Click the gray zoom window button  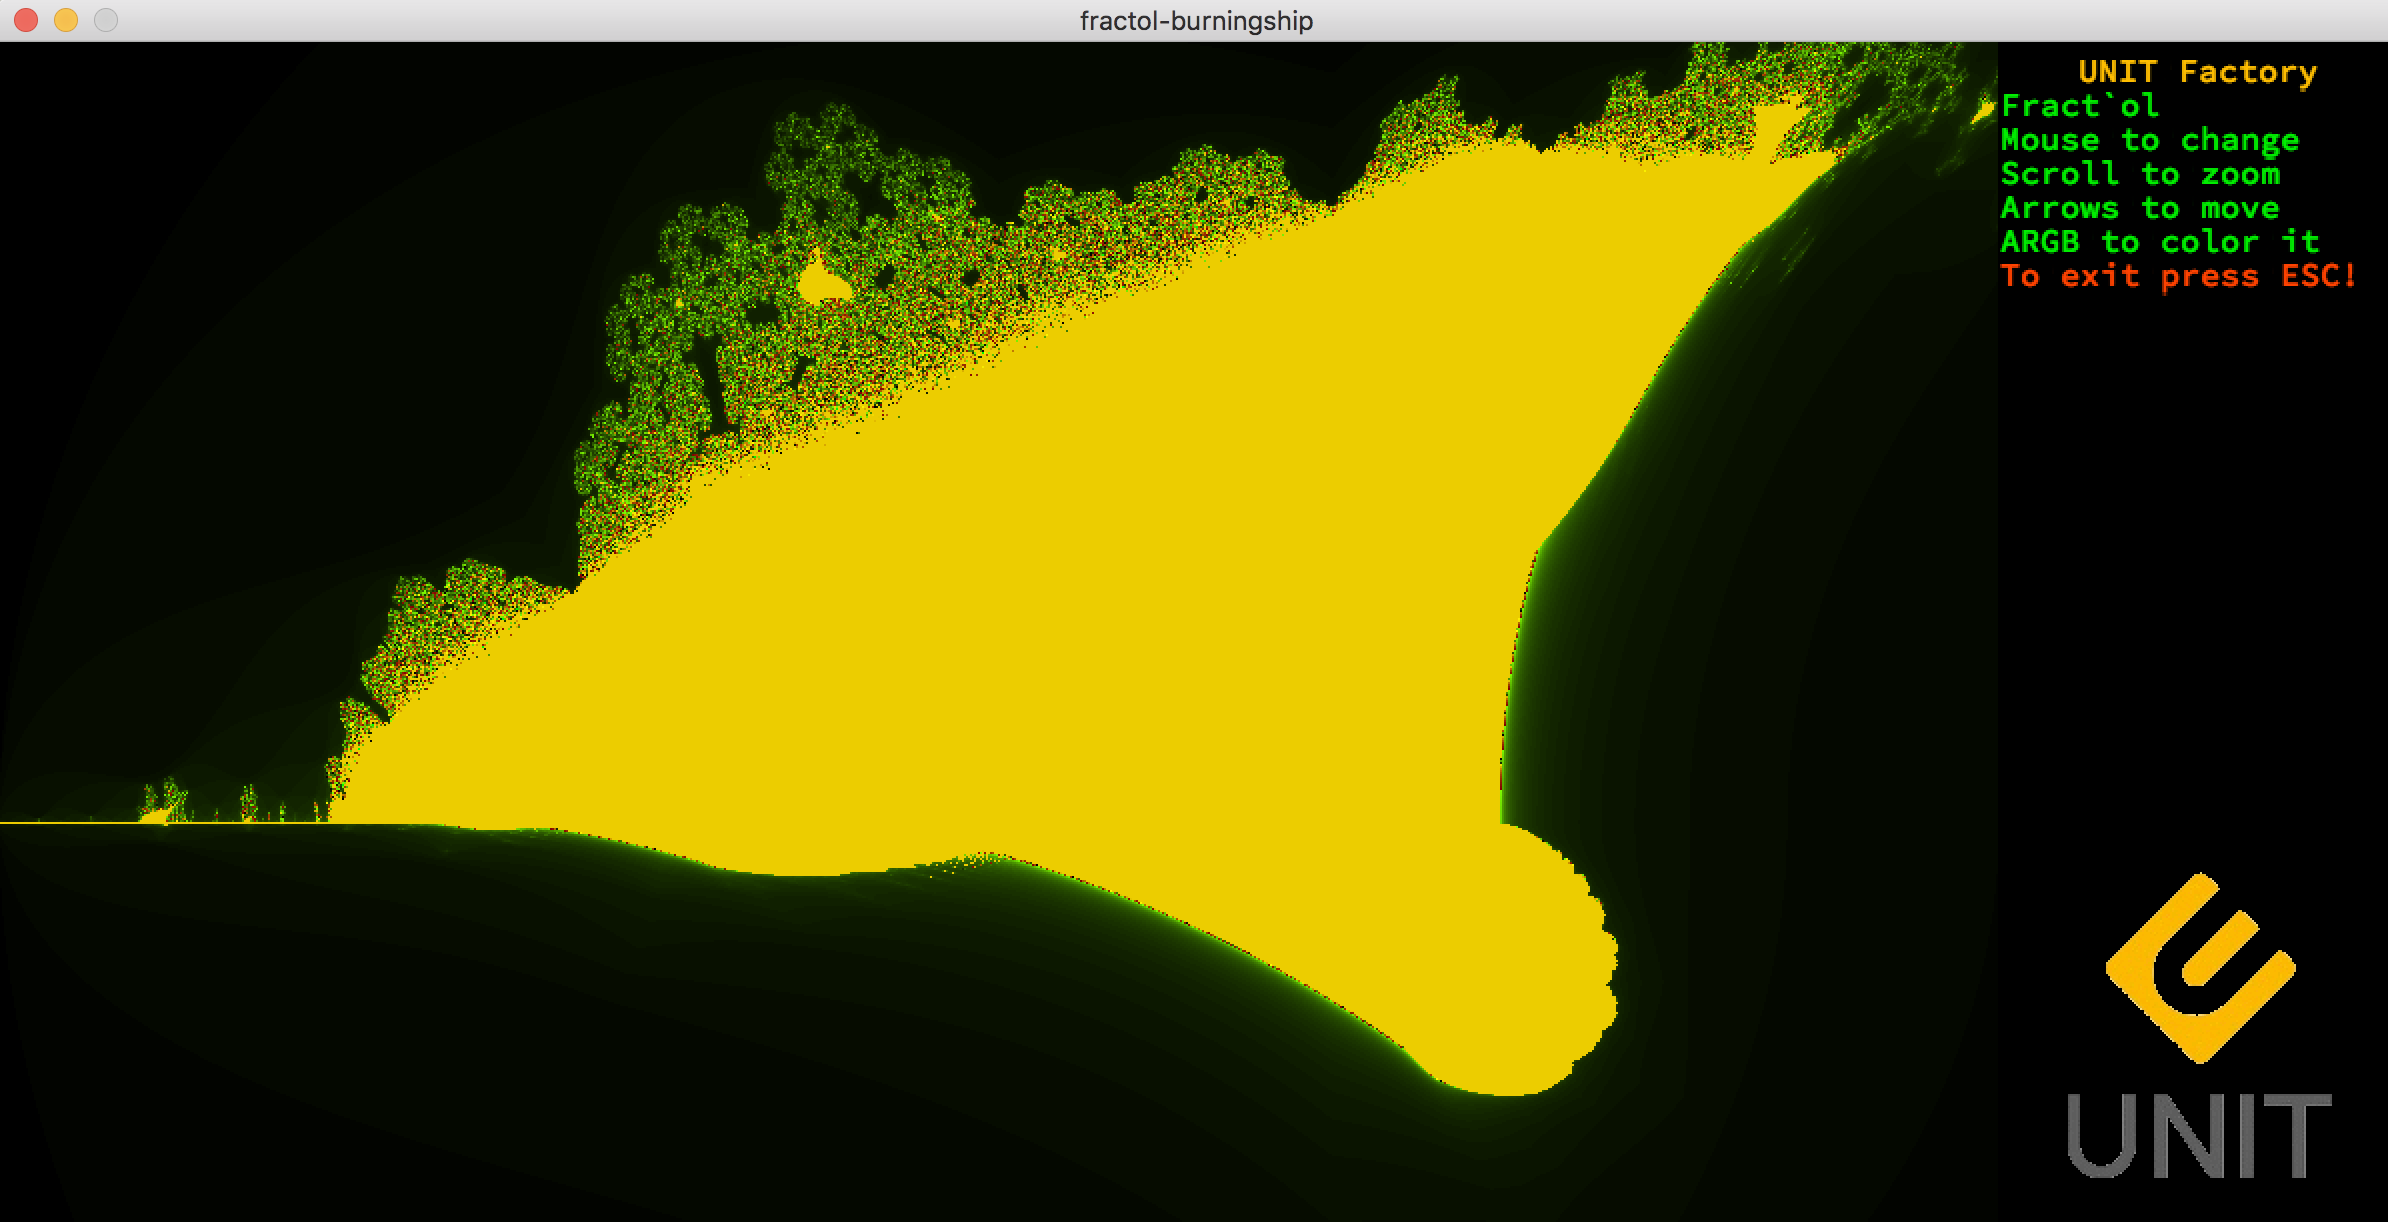106,20
